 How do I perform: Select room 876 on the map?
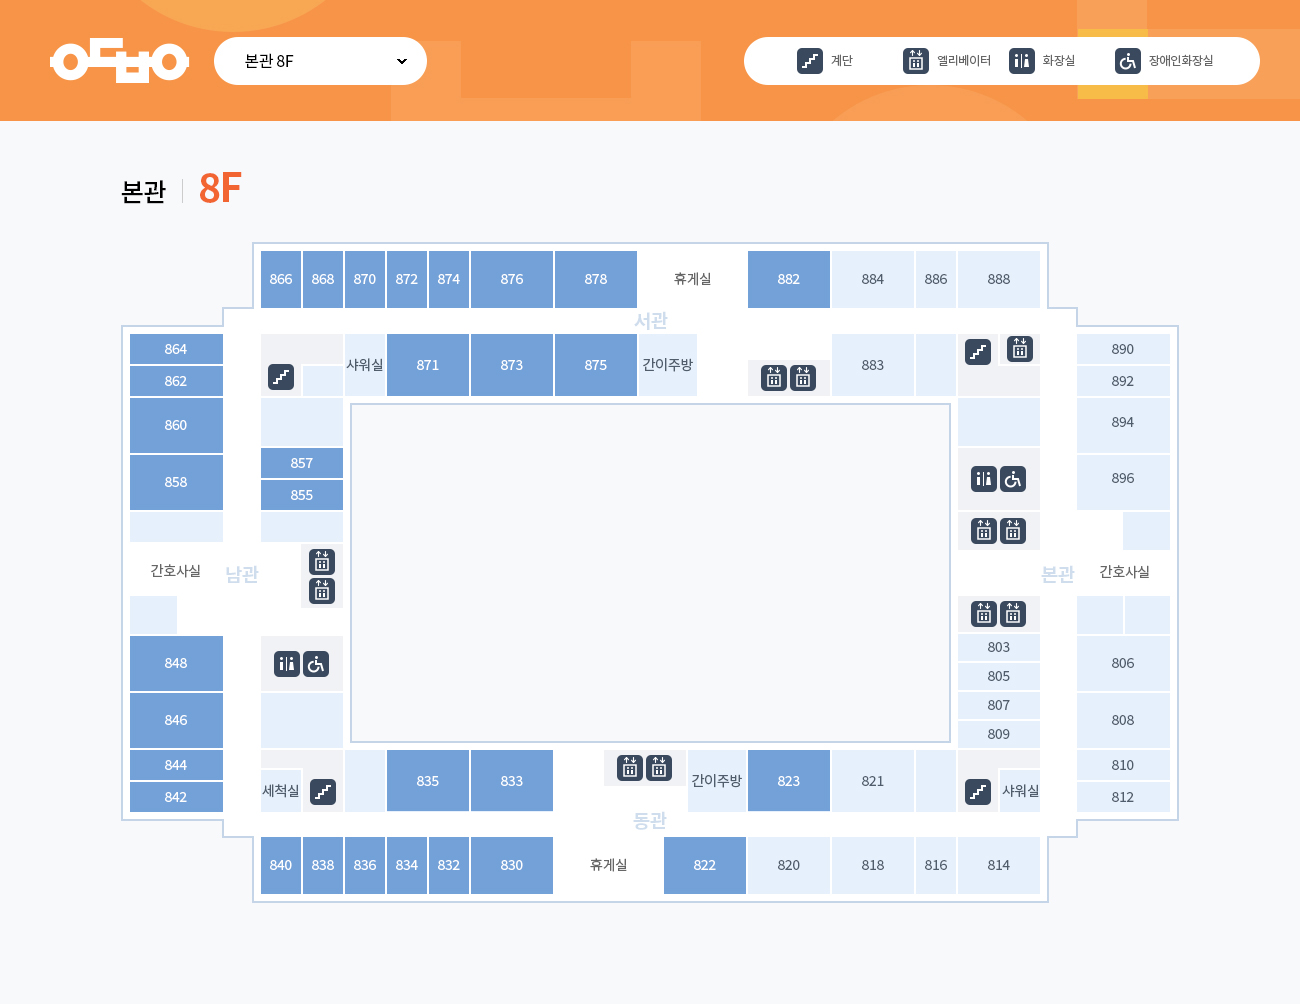(x=512, y=279)
